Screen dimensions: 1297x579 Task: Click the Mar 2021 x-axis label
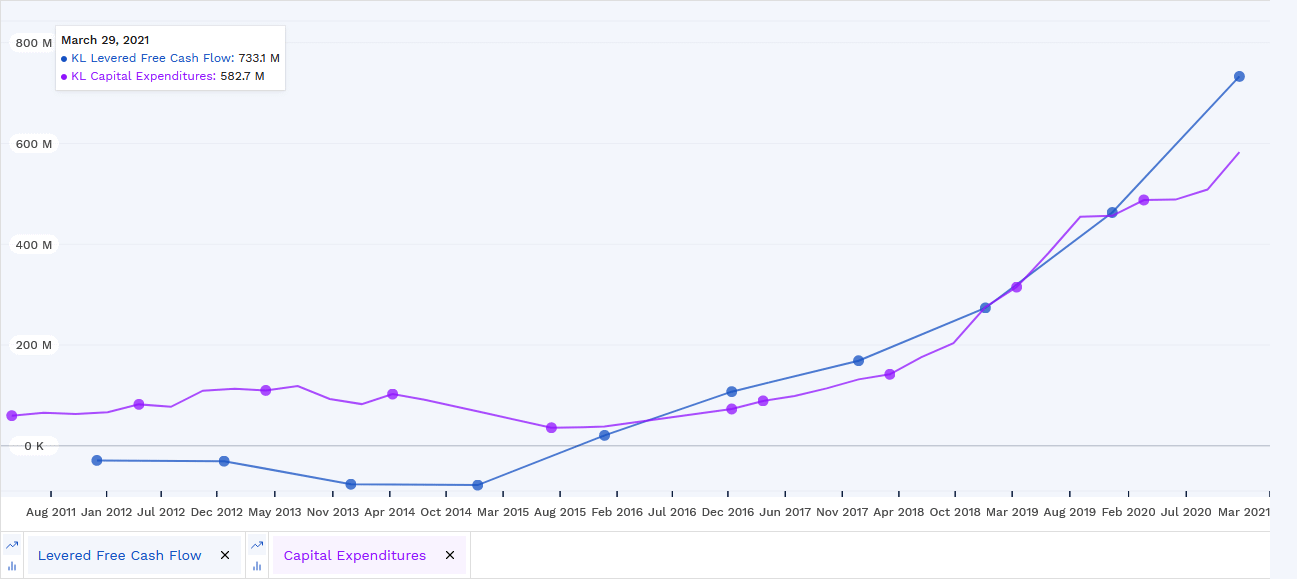tap(1243, 511)
